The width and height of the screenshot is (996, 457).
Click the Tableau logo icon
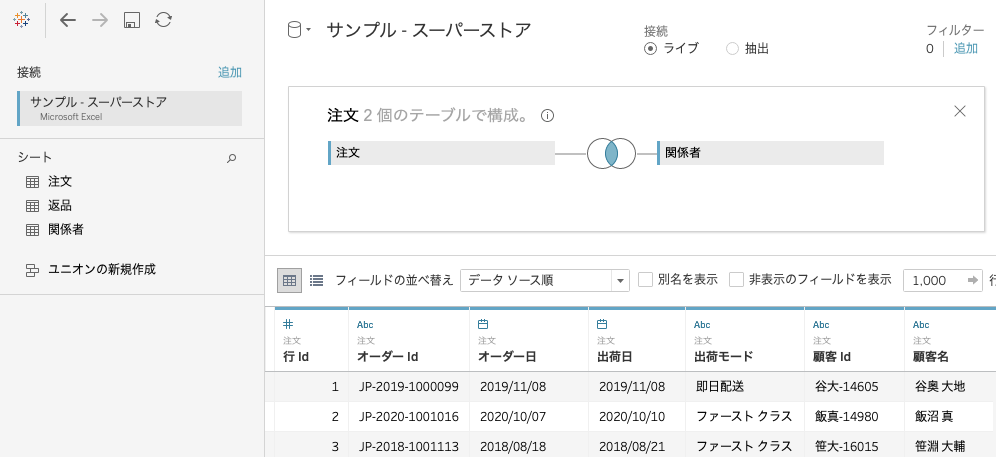pyautogui.click(x=21, y=20)
